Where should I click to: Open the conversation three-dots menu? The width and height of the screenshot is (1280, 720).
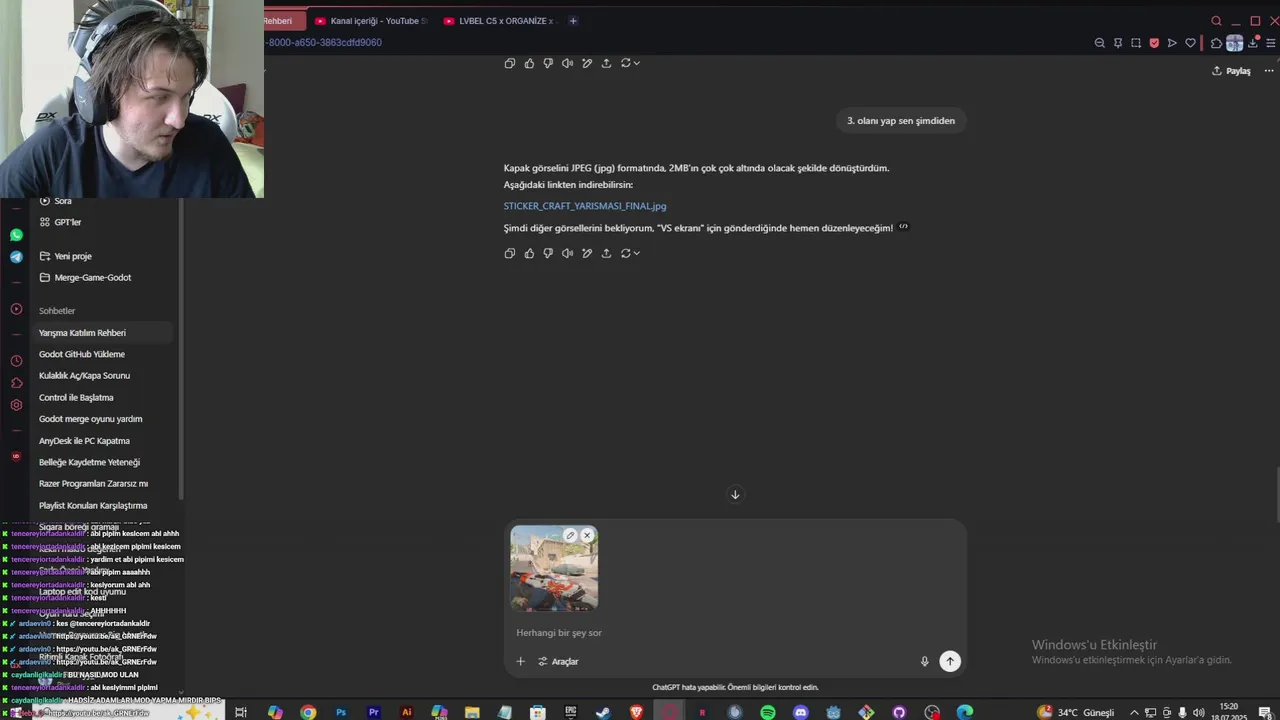(x=1269, y=71)
